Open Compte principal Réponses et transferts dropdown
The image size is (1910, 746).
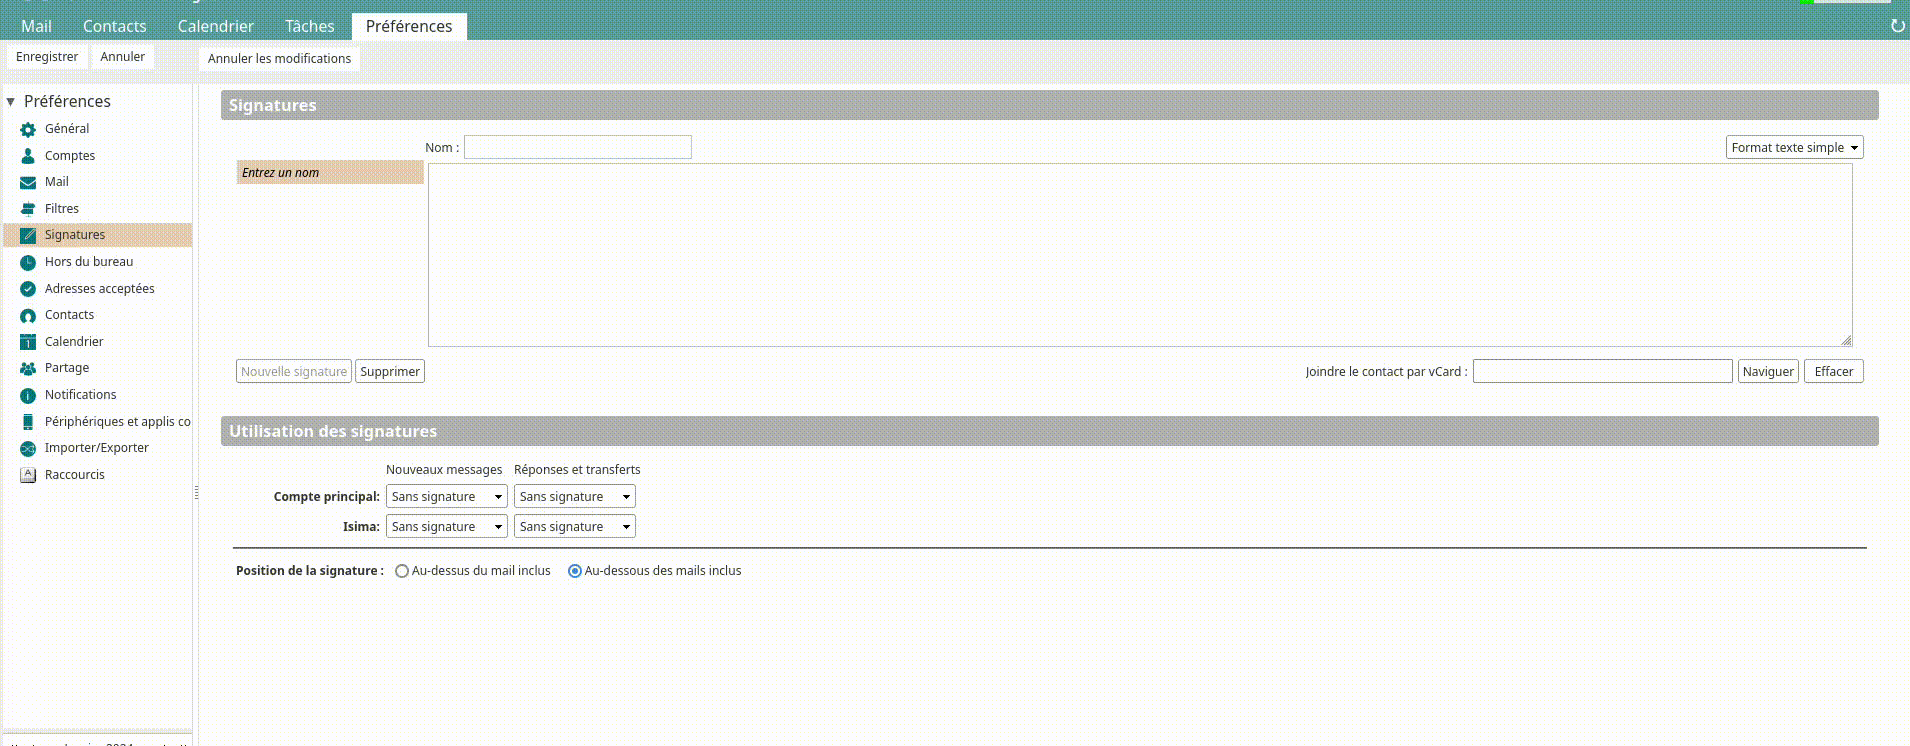574,496
